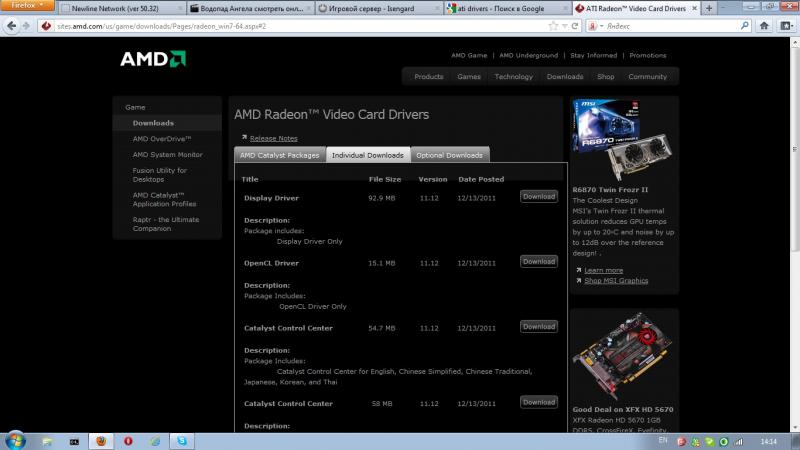This screenshot has width=800, height=450.
Task: Open the Release Notes link
Action: [x=273, y=138]
